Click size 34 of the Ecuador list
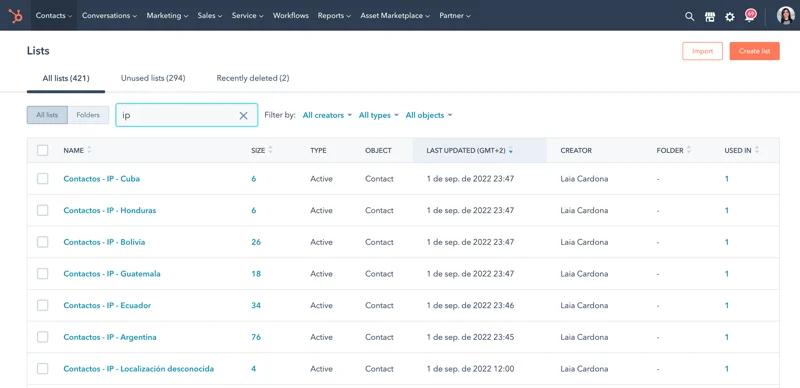The image size is (800, 388). [256, 305]
